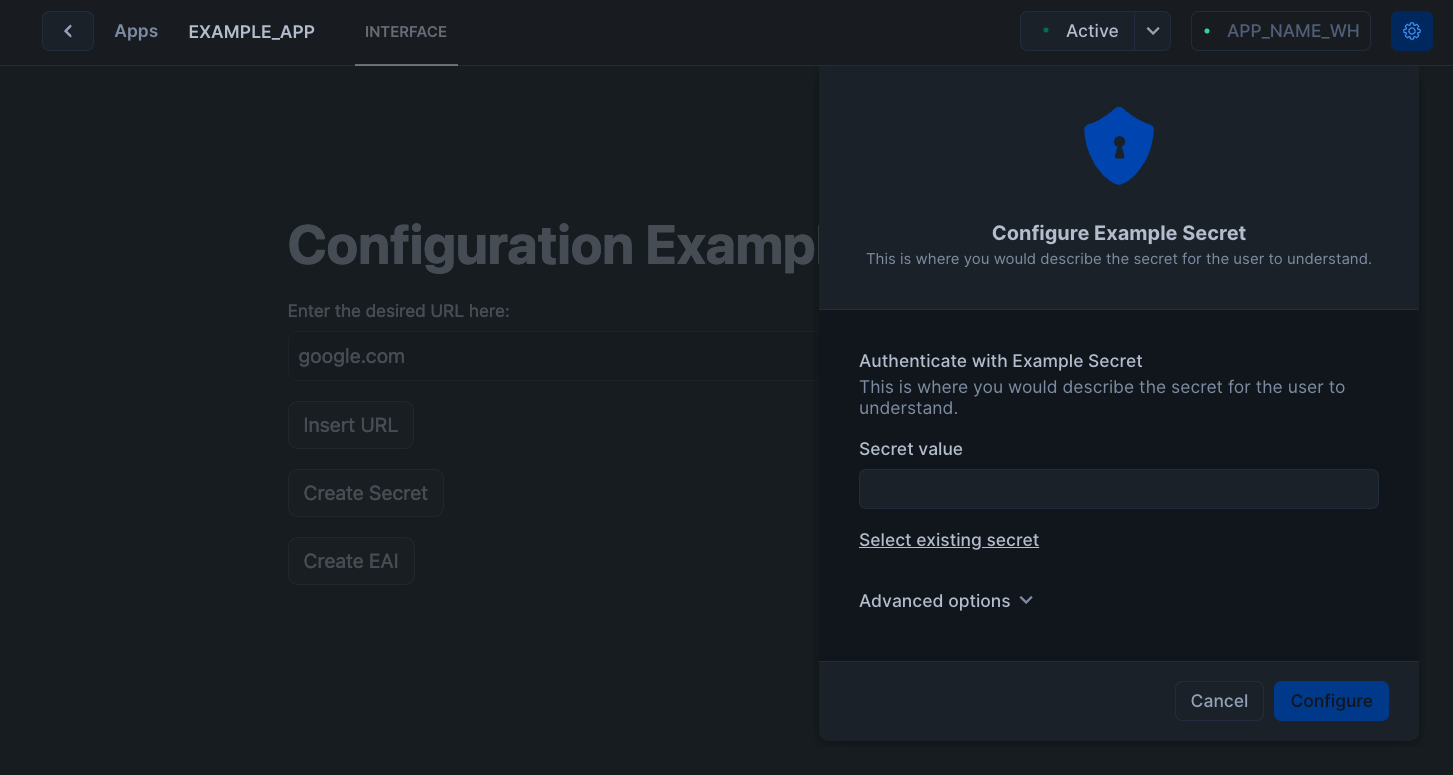Open the APP_NAME_WH selector
1453x775 pixels.
[1280, 31]
